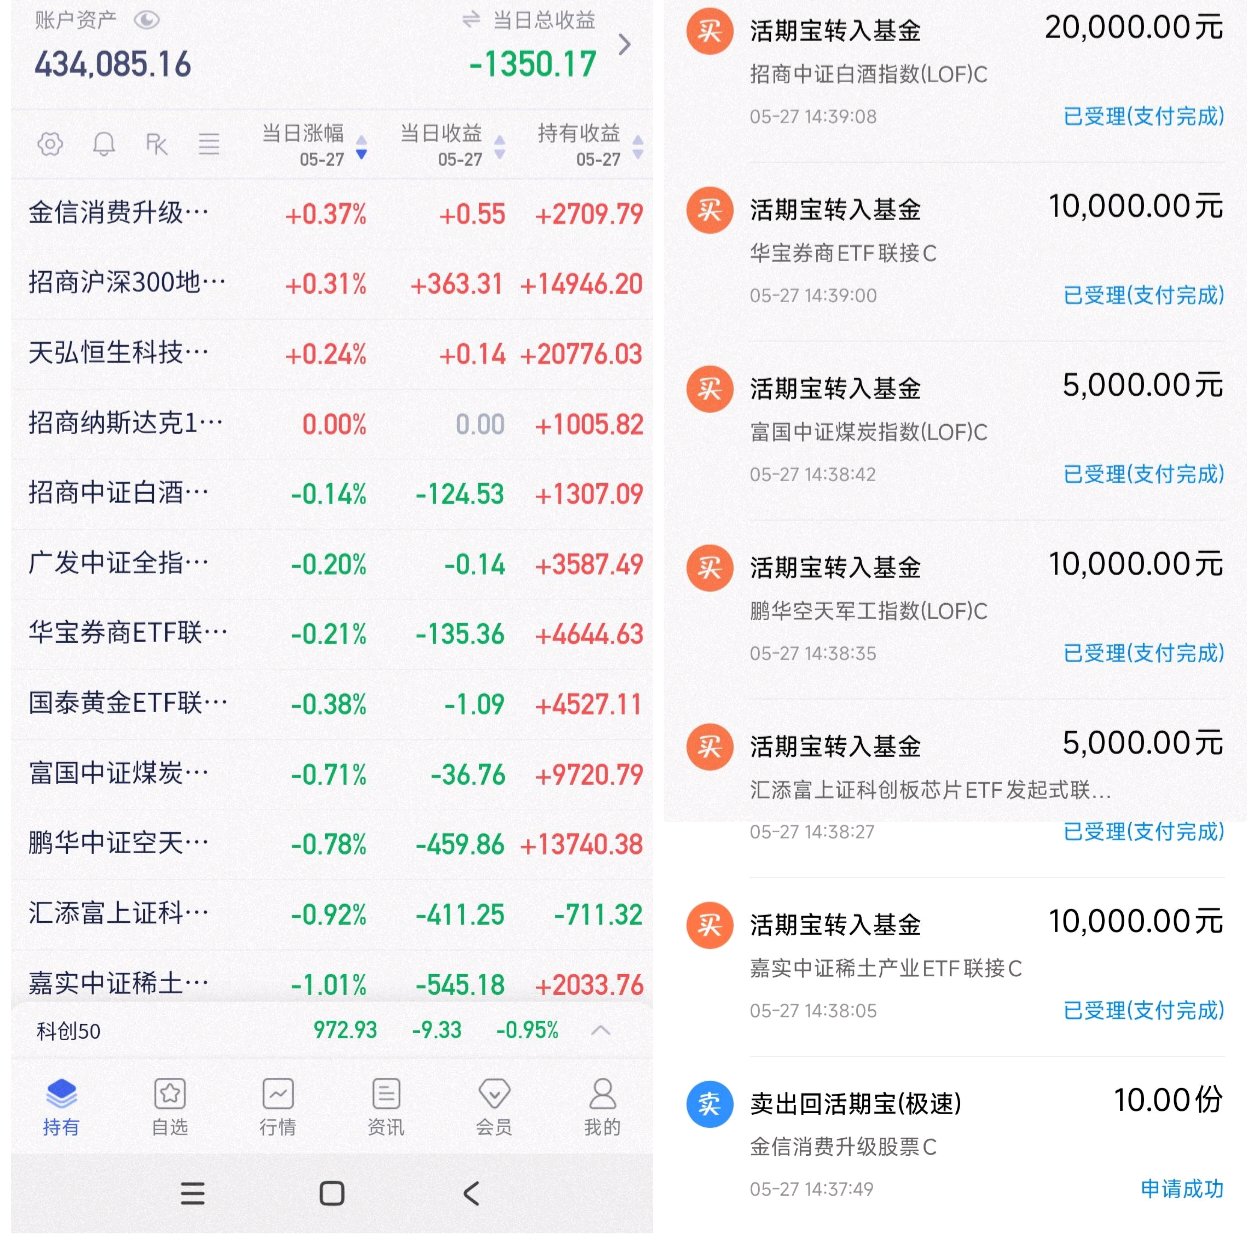
Task: Open 富国中证煤炭 holding row
Action: [332, 774]
